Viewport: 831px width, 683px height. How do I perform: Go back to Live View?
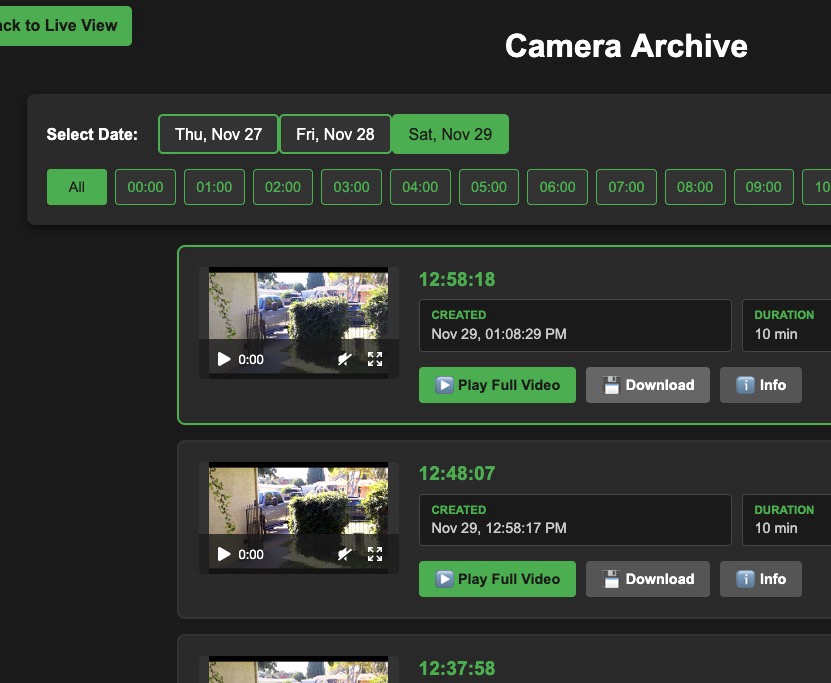[65, 25]
